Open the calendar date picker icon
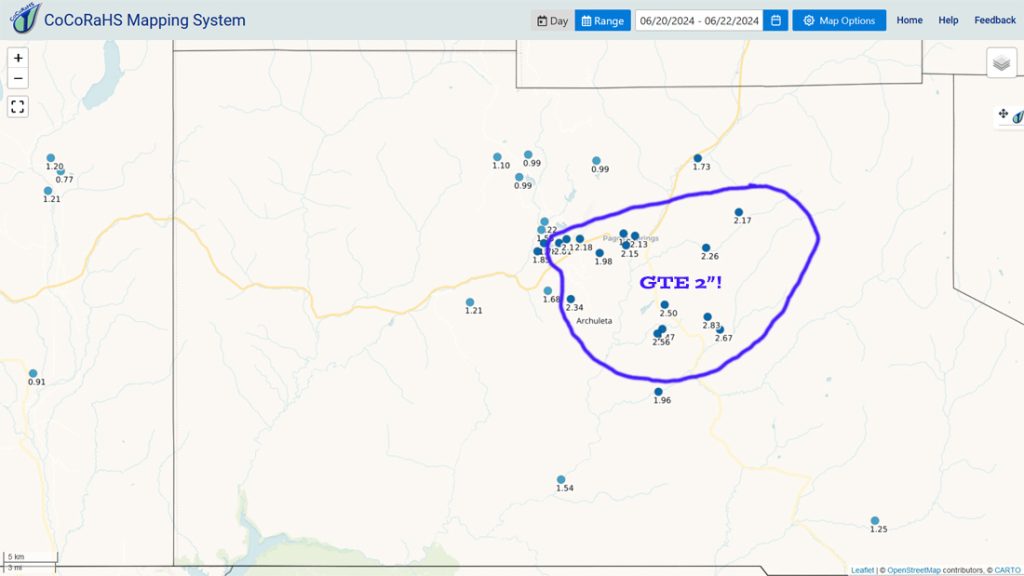 point(776,20)
